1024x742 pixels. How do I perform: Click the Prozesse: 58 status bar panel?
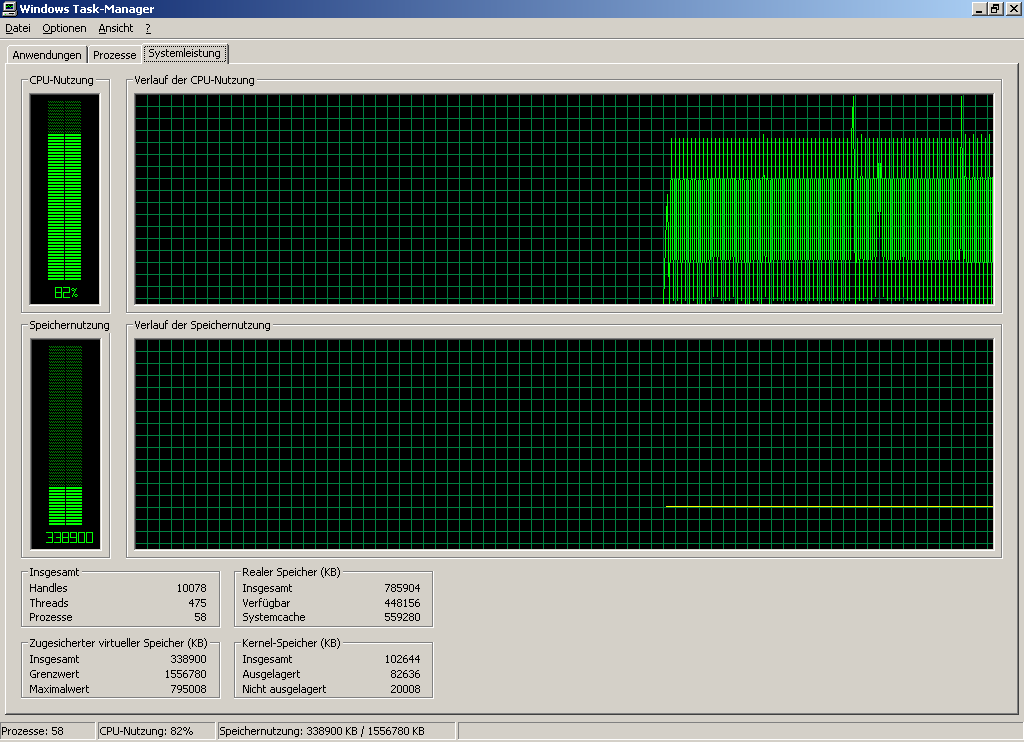click(47, 731)
